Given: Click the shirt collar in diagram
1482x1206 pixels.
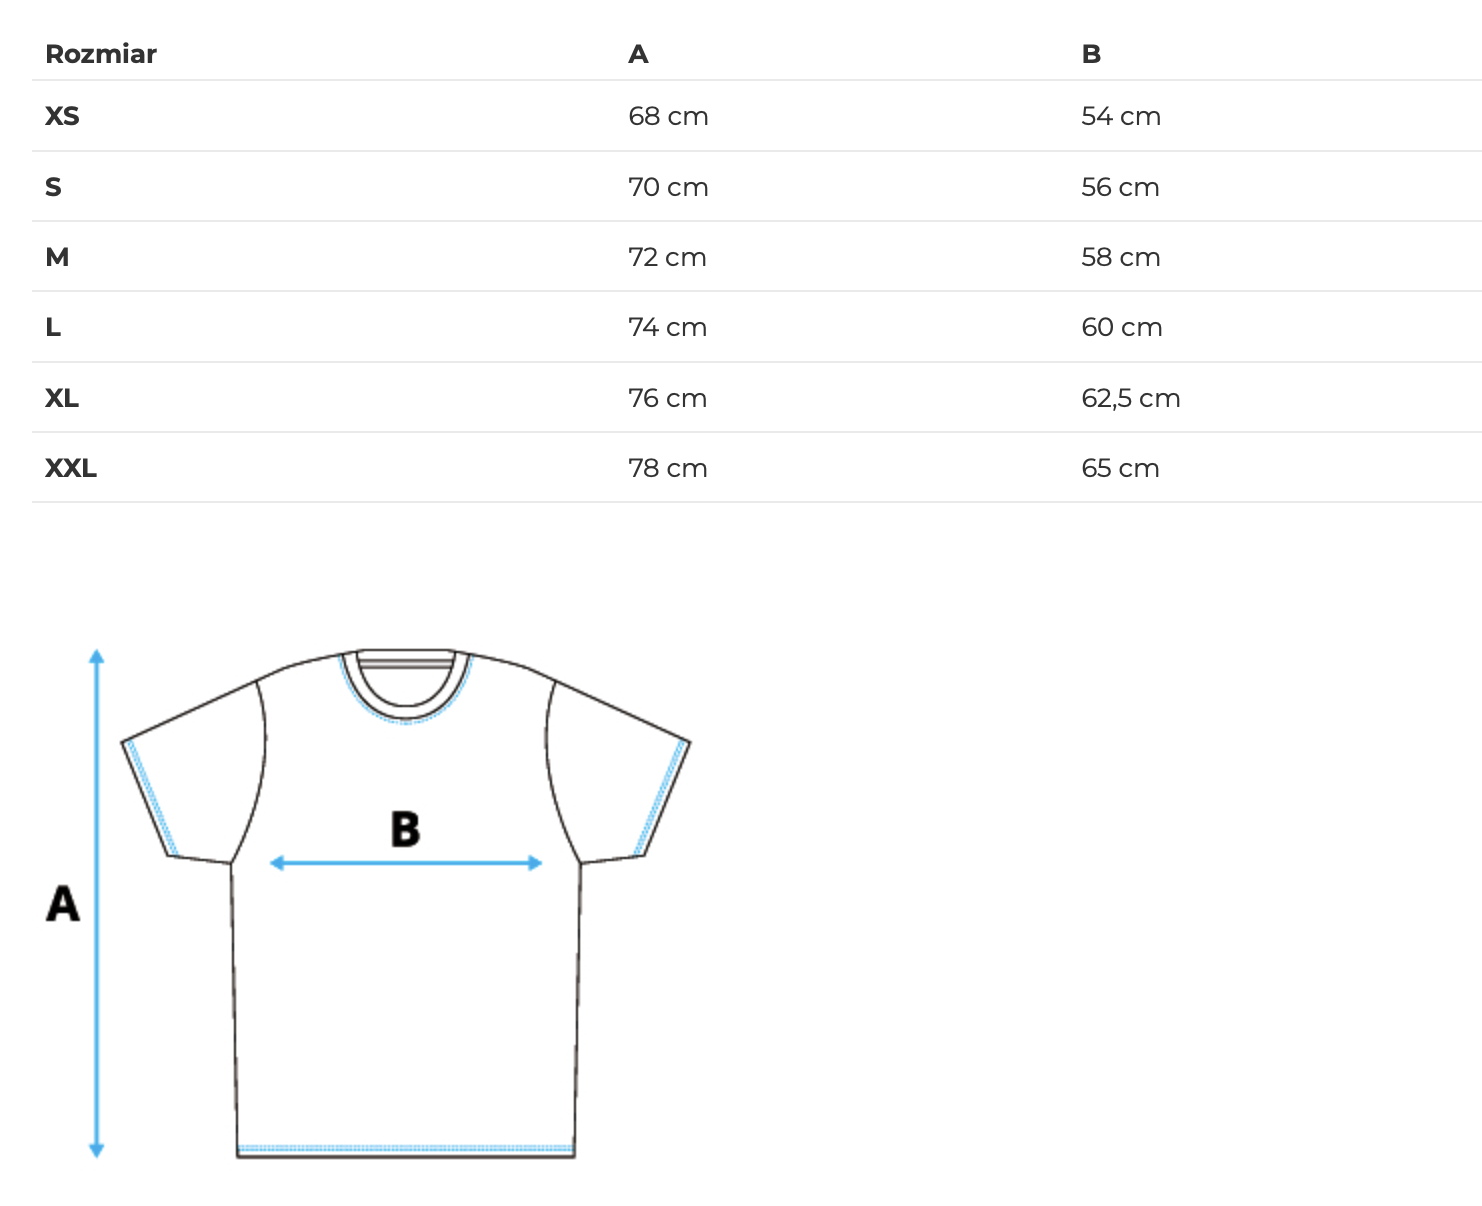Looking at the screenshot, I should click(x=406, y=683).
